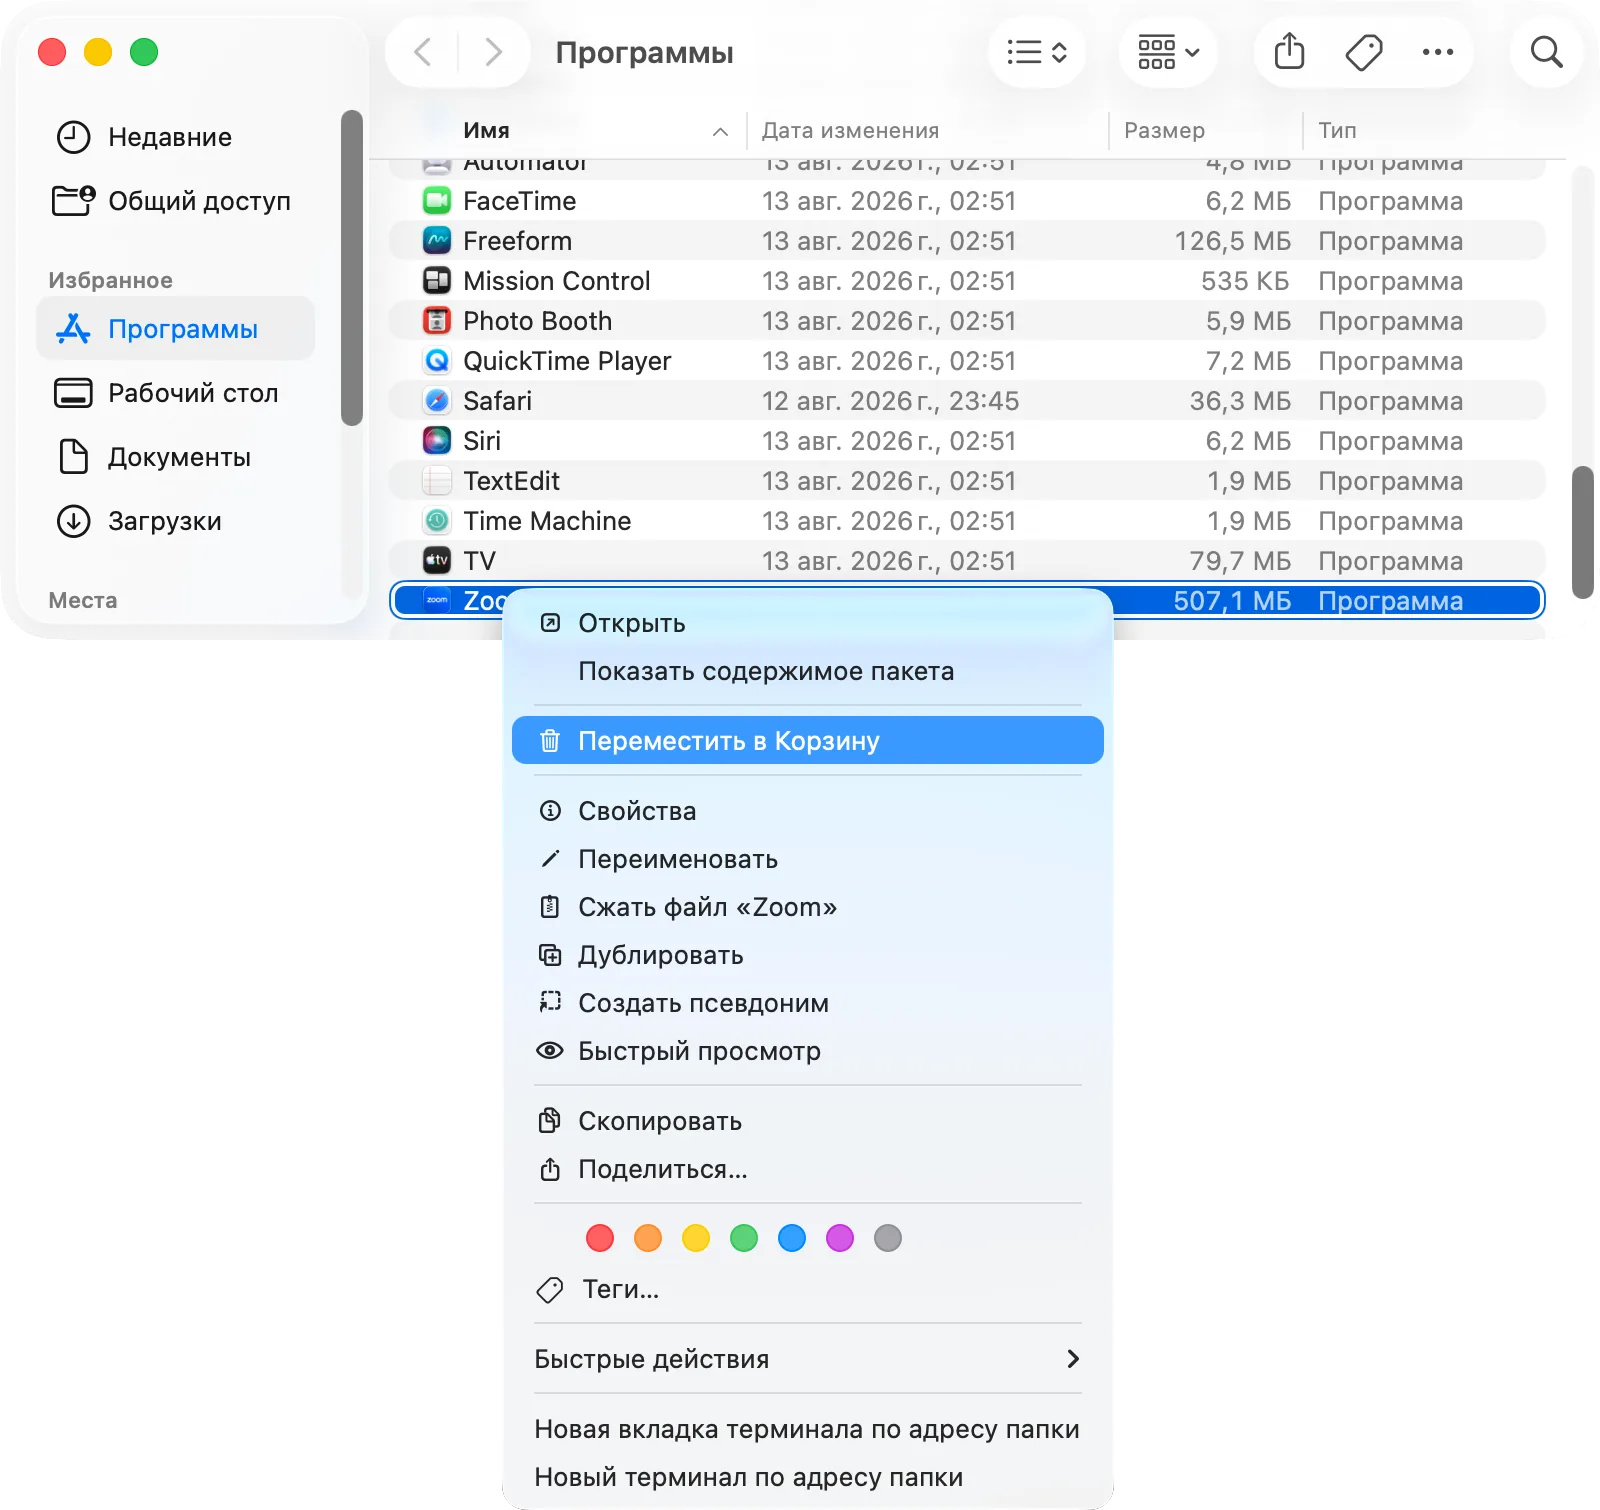Open the search magnifier in toolbar
Screen dimensions: 1600x1510
point(1546,52)
